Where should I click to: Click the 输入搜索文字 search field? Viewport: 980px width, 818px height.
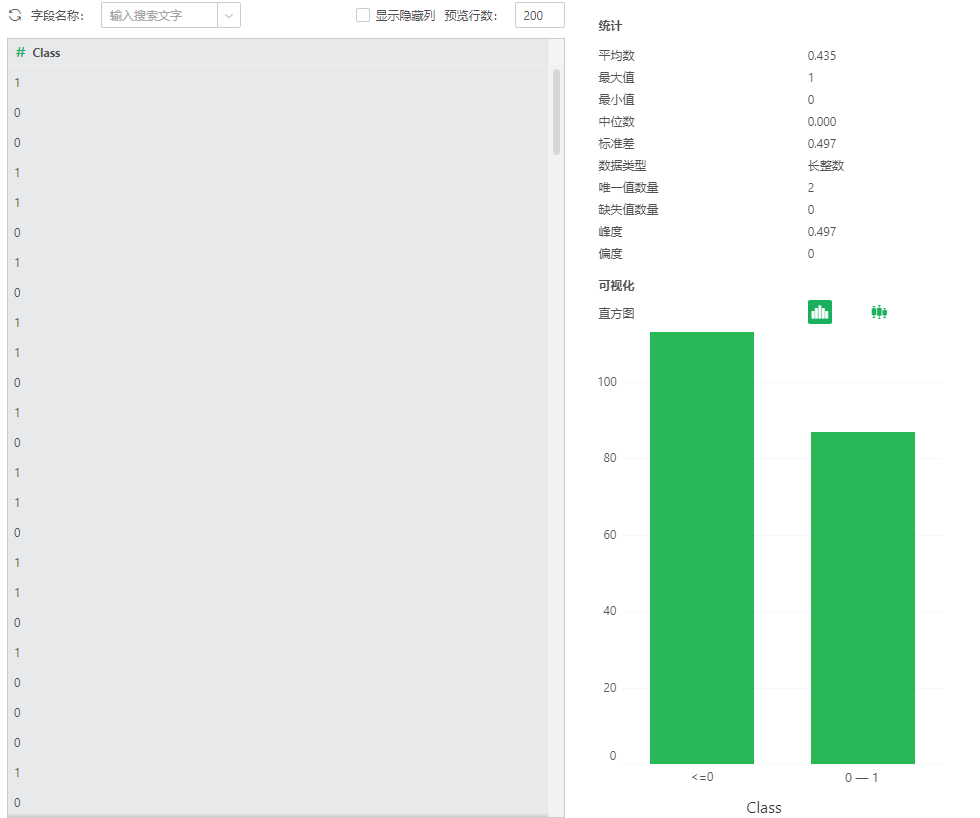159,16
